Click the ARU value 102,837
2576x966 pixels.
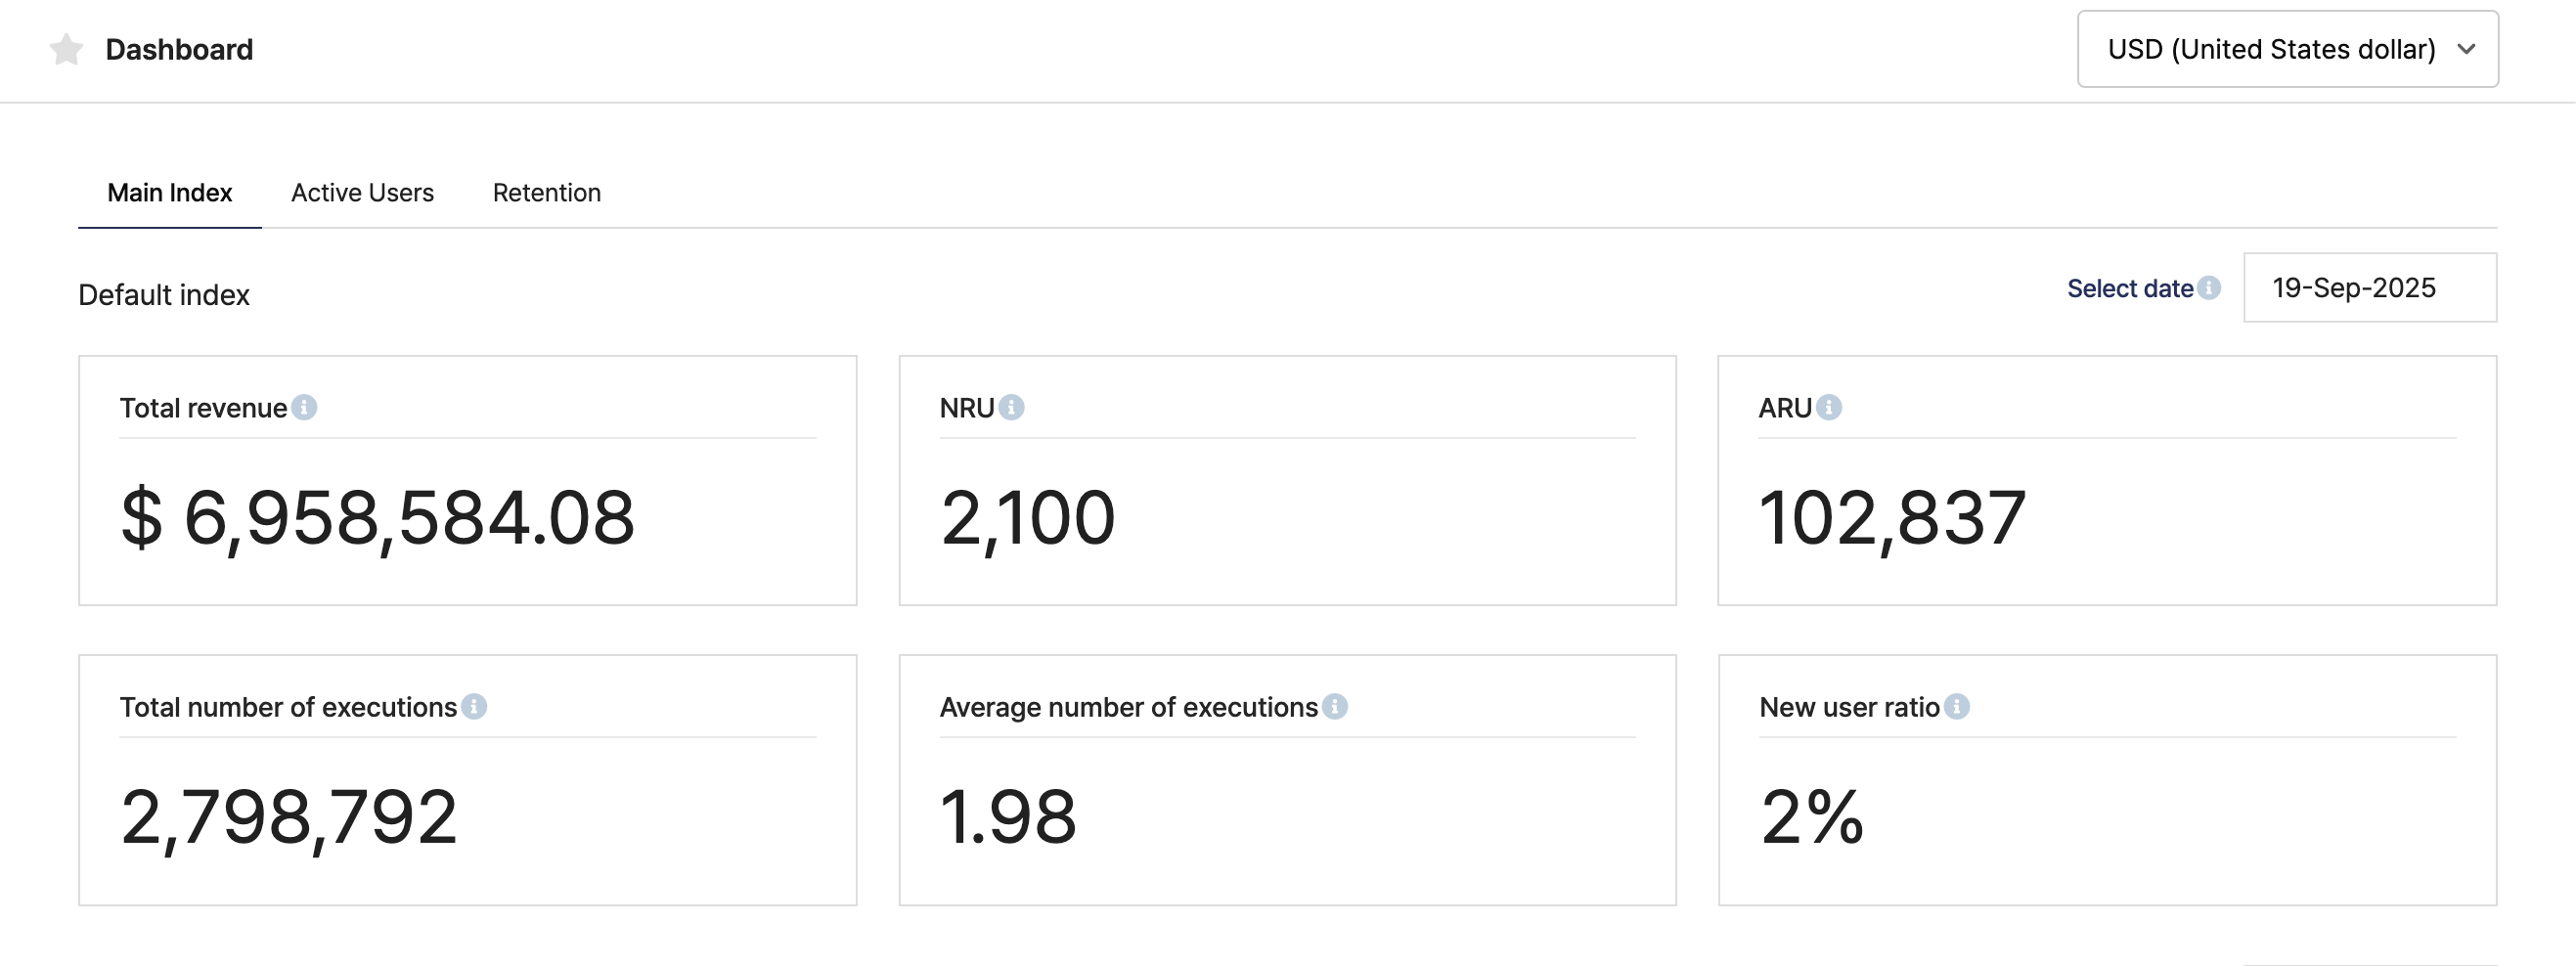coord(1892,518)
